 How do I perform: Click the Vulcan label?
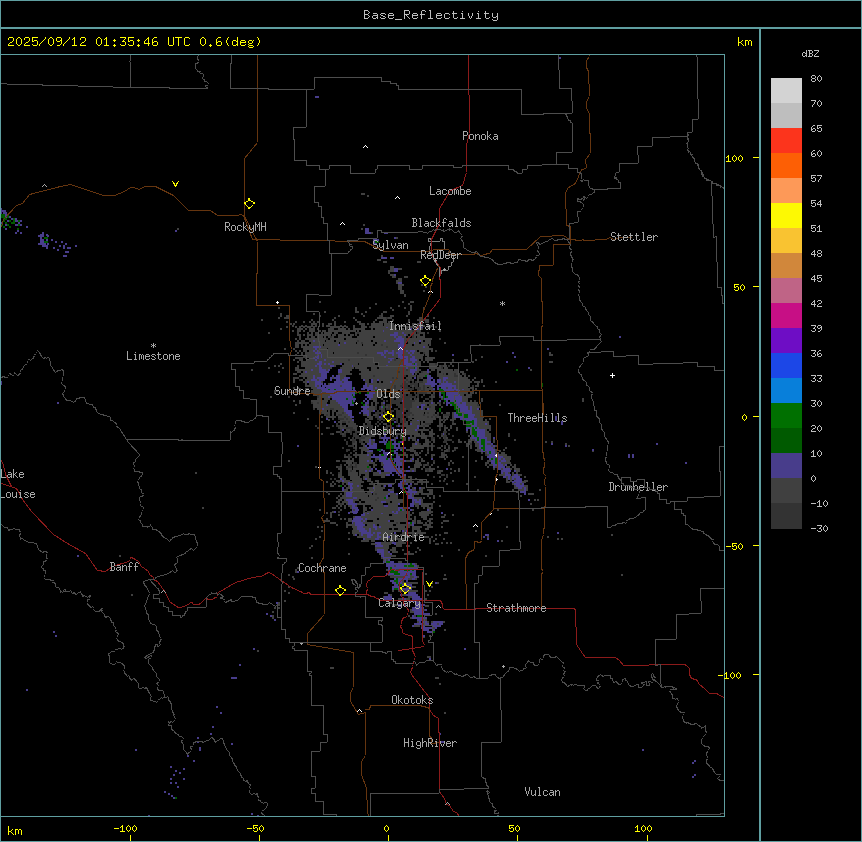pyautogui.click(x=542, y=792)
